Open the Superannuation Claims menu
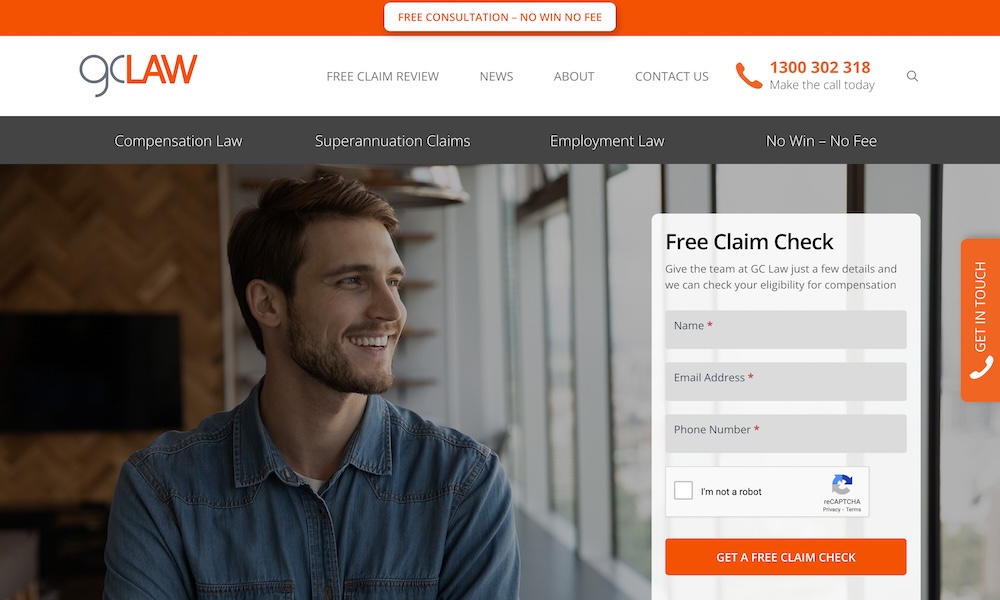Image resolution: width=1000 pixels, height=600 pixels. (392, 141)
